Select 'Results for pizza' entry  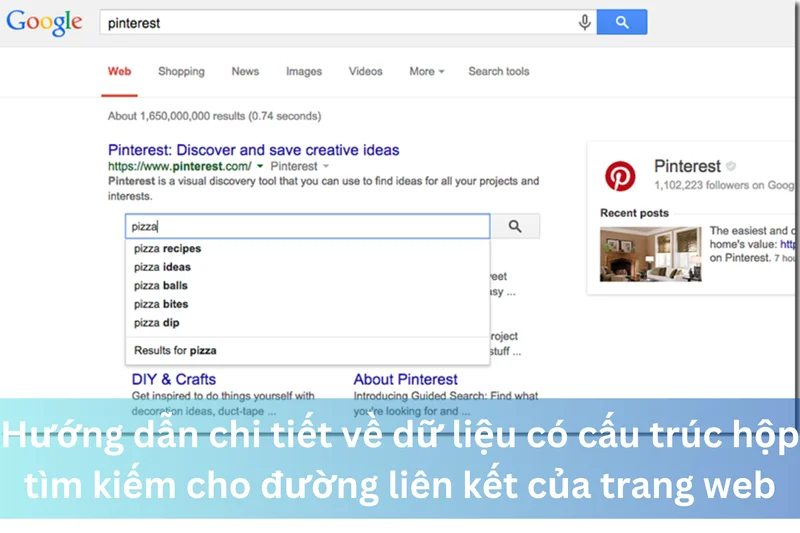308,350
